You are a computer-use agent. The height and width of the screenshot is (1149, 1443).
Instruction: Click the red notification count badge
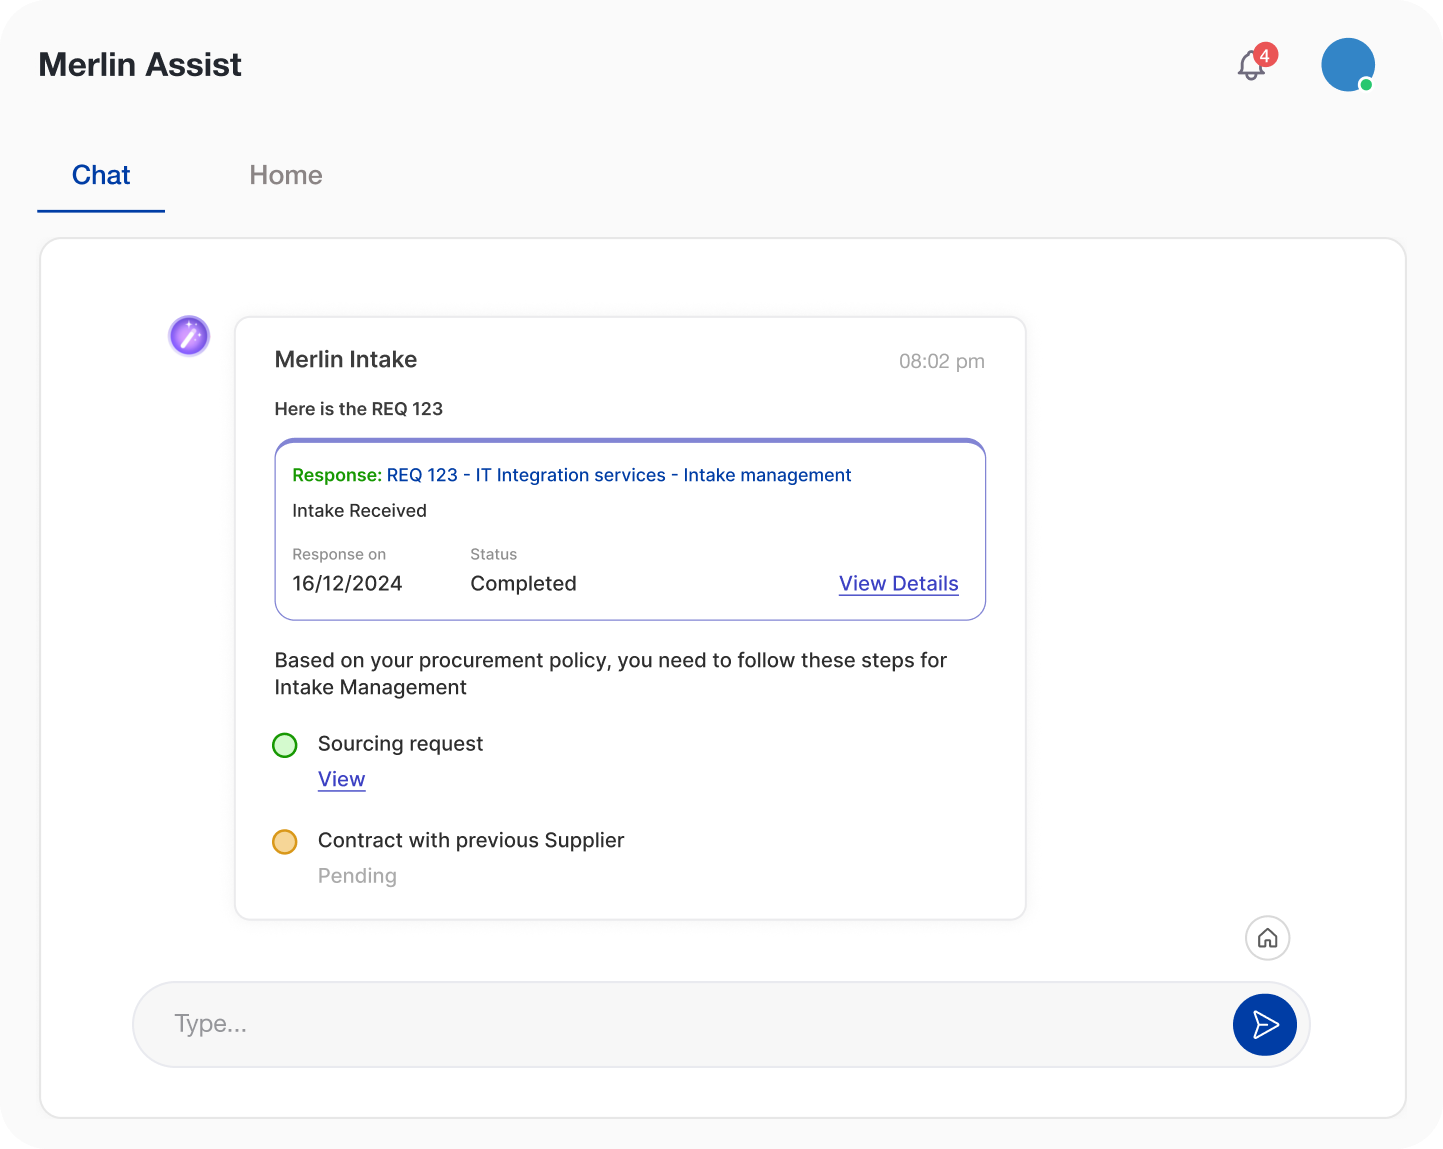tap(1265, 55)
